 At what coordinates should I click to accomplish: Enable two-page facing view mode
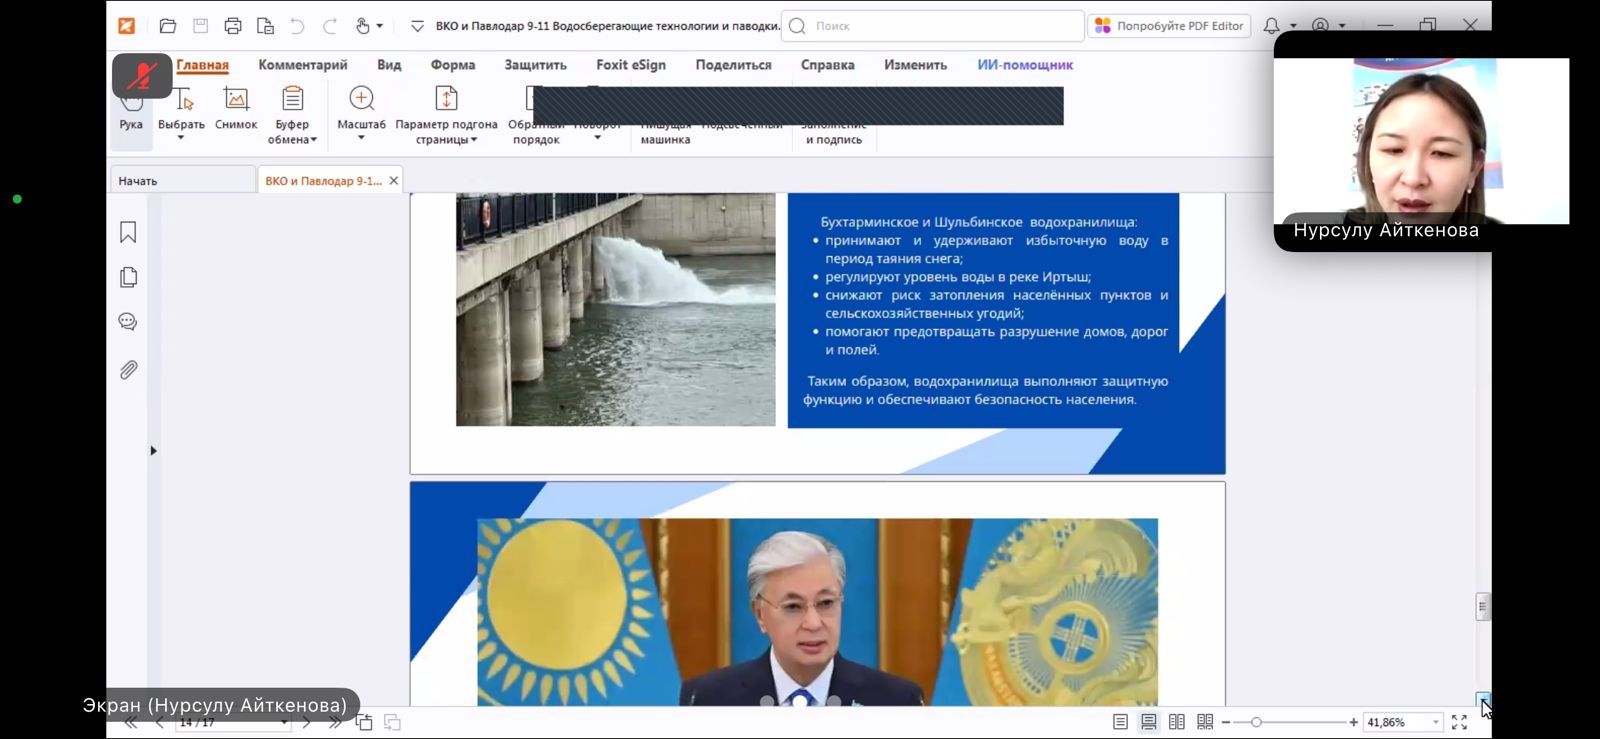(1177, 722)
